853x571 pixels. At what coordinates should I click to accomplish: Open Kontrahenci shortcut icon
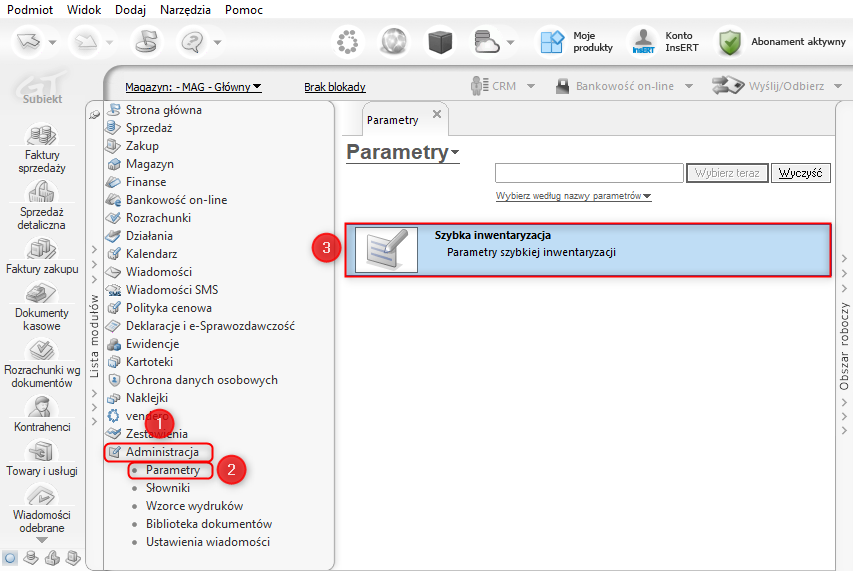click(x=42, y=407)
